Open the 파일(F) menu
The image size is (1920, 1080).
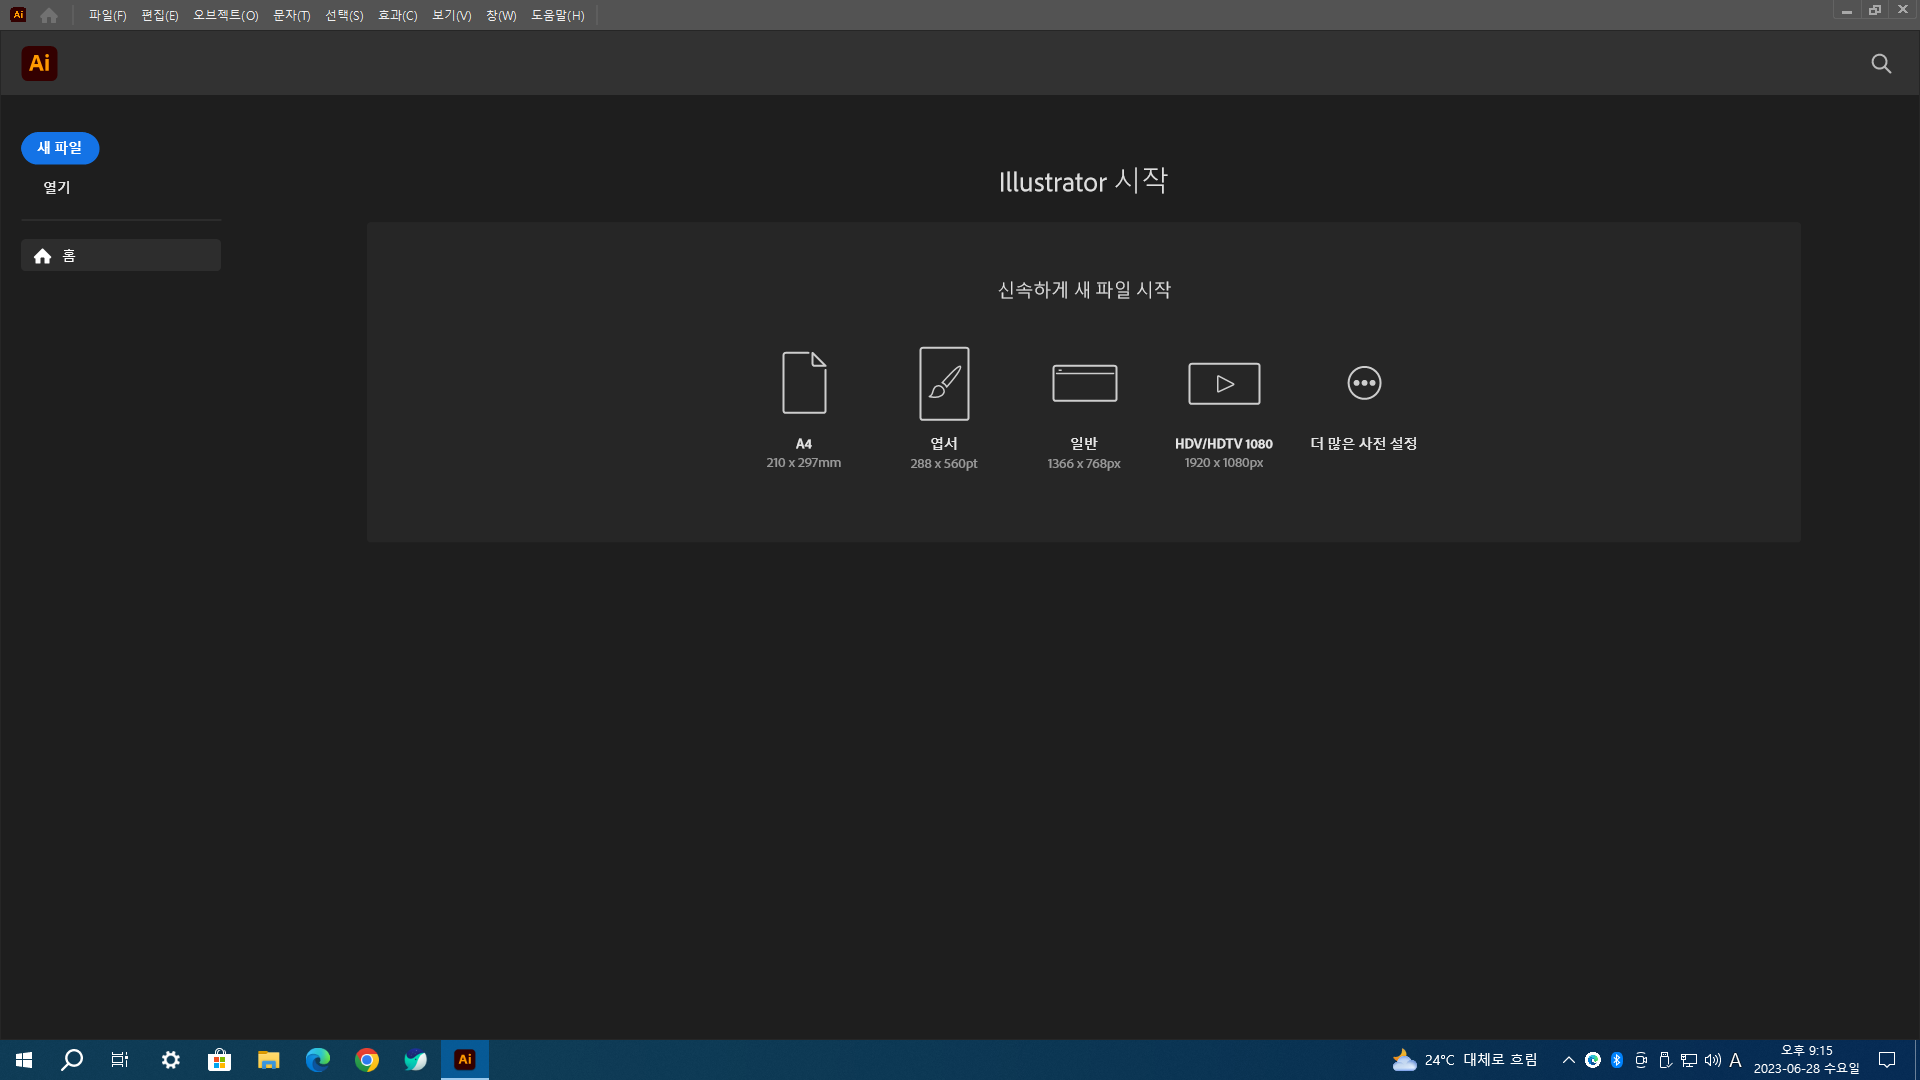tap(107, 15)
